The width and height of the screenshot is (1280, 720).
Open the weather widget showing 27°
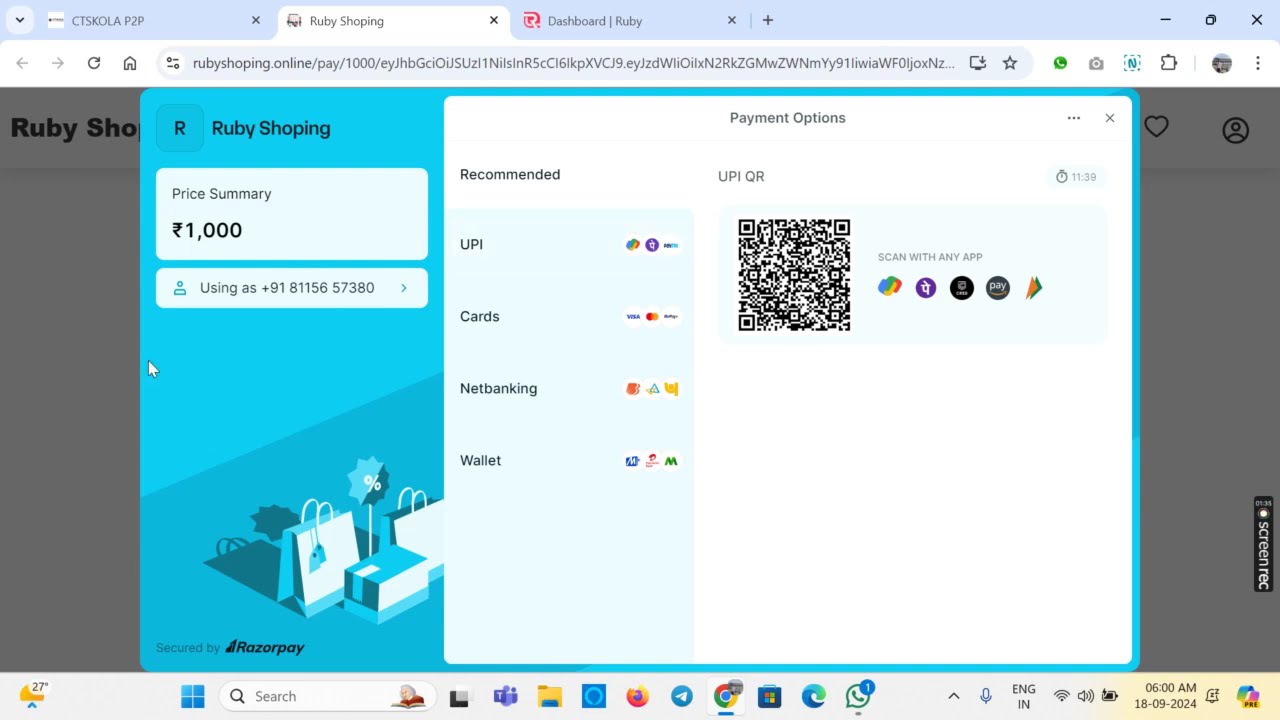[x=32, y=694]
